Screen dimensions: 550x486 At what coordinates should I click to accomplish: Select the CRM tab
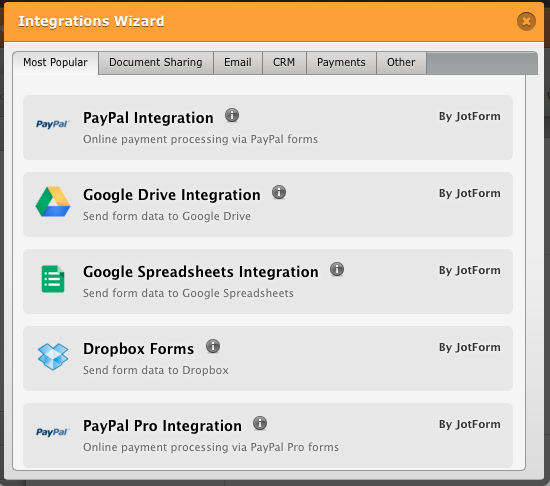click(284, 63)
